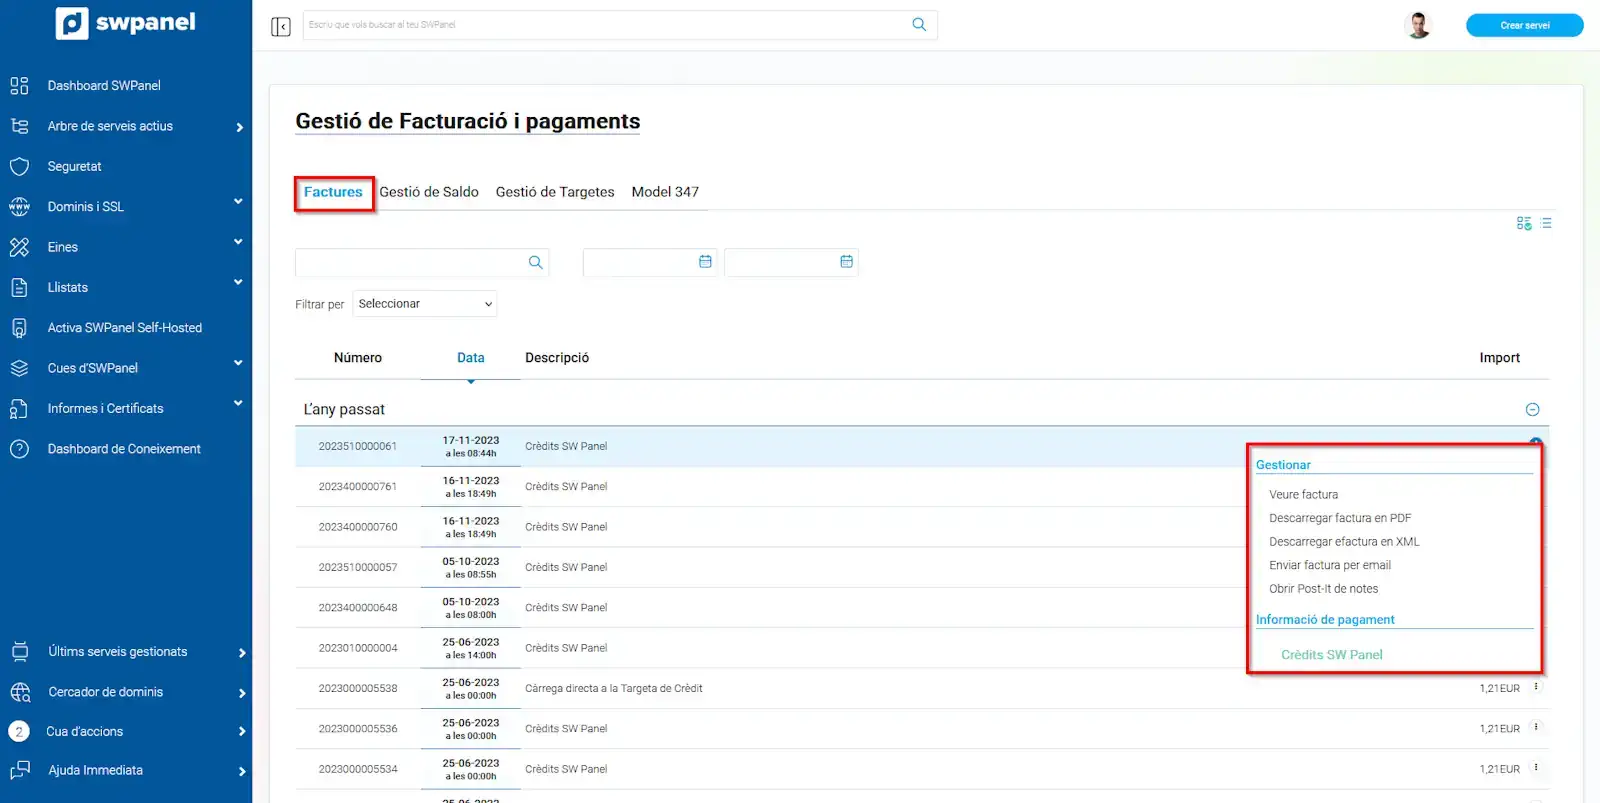This screenshot has height=803, width=1600.
Task: Choose Obrir Post-It de notes
Action: [x=1323, y=589]
